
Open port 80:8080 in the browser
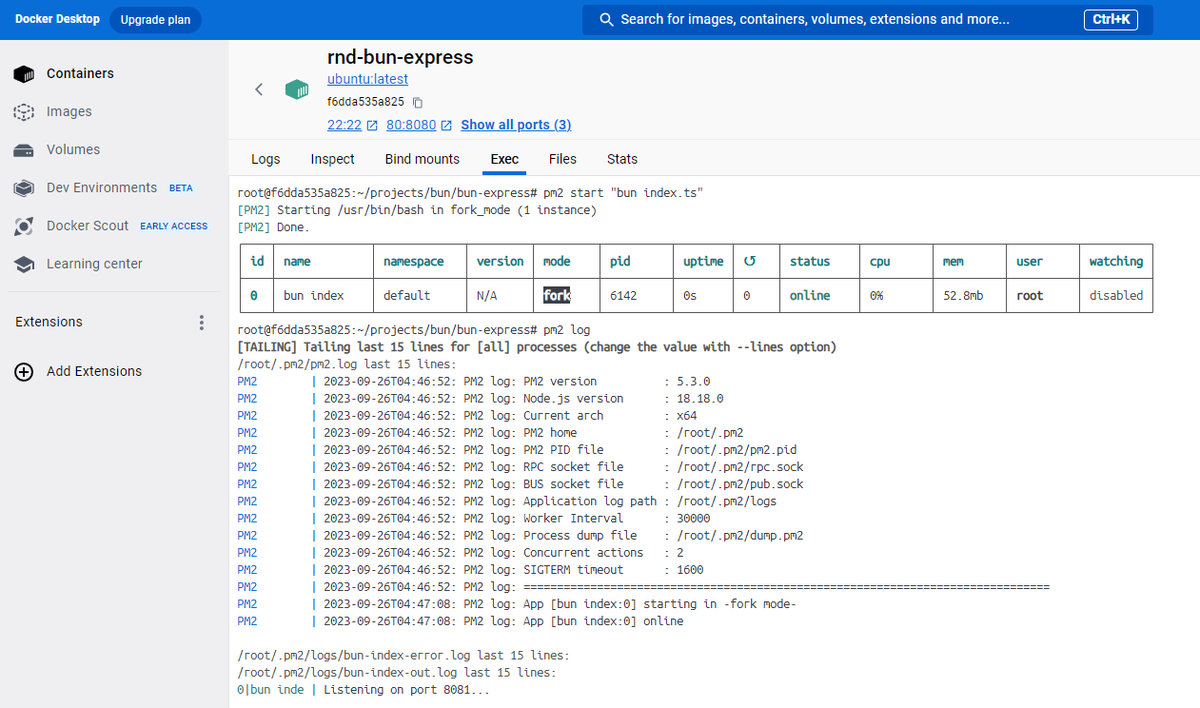click(x=410, y=125)
